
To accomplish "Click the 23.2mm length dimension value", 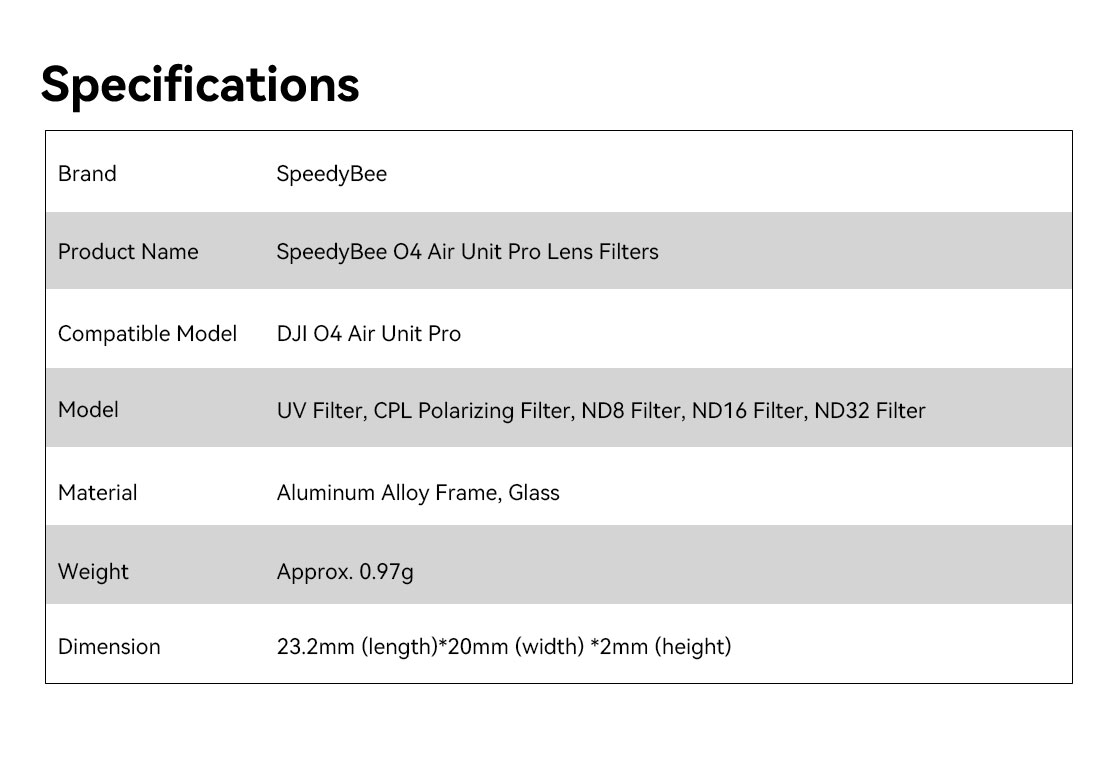I will point(357,647).
